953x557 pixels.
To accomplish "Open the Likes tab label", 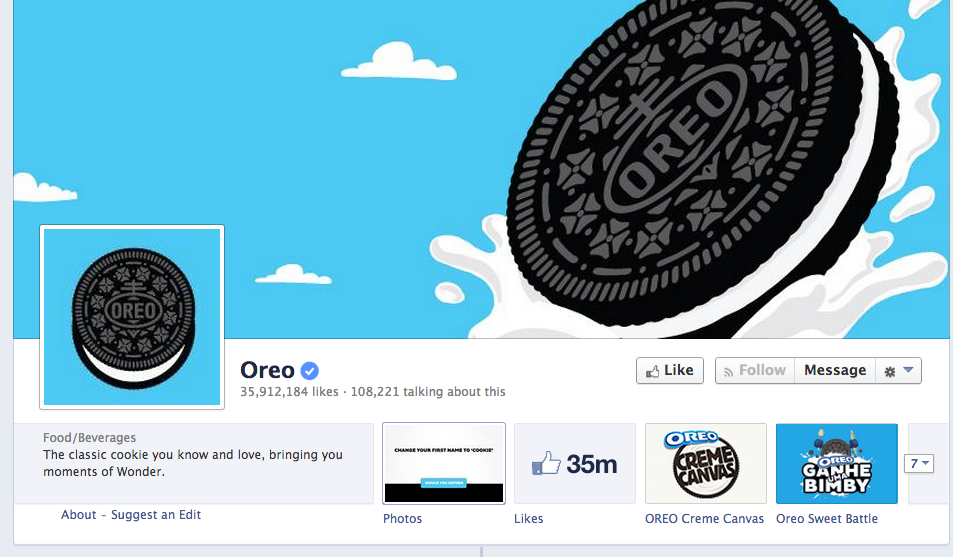I will pos(529,519).
